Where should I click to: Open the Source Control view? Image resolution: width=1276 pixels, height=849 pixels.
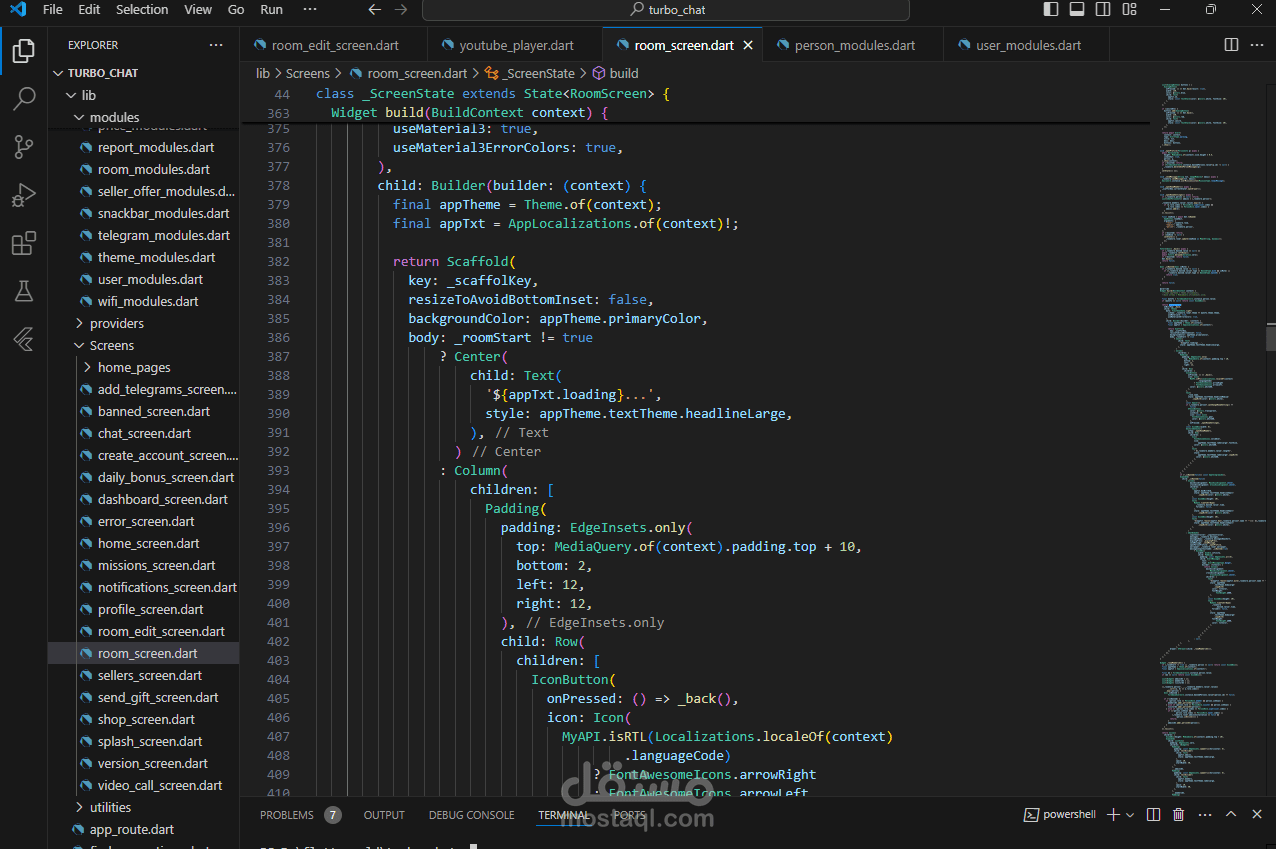click(24, 147)
